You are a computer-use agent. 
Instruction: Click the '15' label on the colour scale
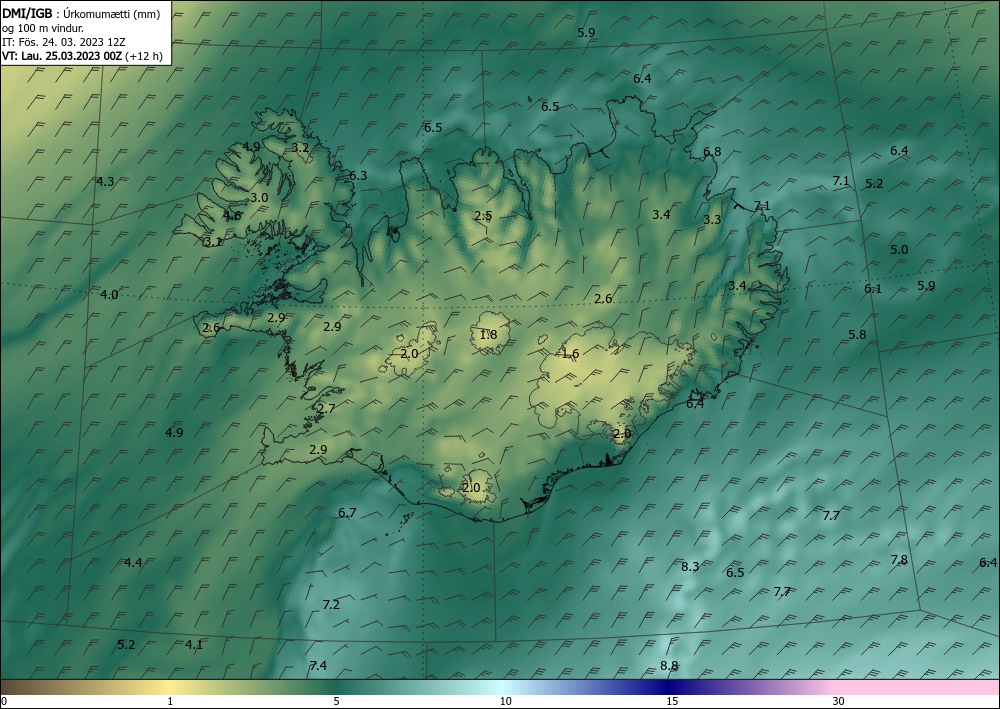(672, 701)
